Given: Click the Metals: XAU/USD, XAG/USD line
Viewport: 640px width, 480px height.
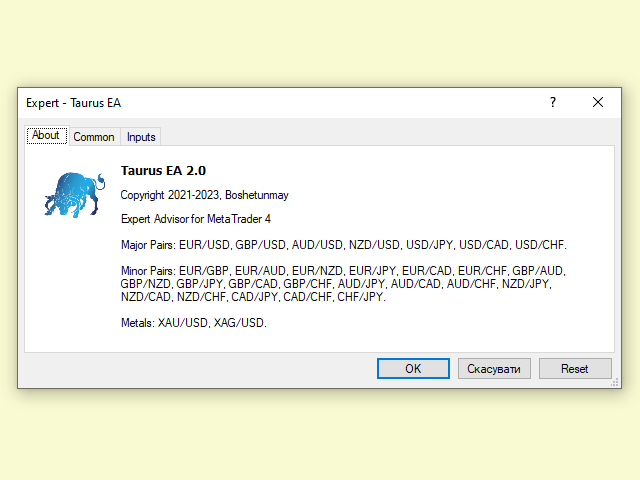Looking at the screenshot, I should click(193, 323).
